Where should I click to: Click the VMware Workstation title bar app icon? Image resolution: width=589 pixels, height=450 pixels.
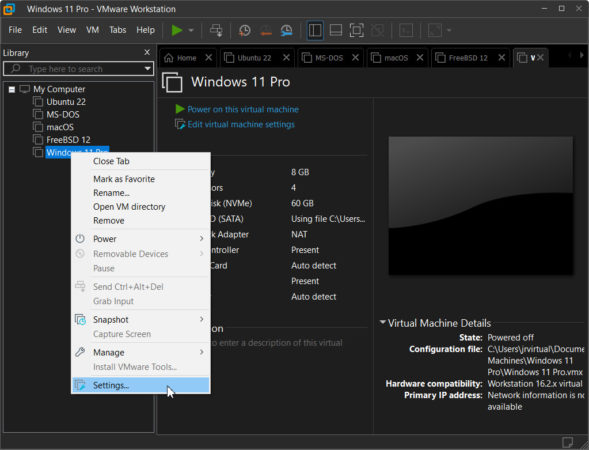tap(9, 9)
